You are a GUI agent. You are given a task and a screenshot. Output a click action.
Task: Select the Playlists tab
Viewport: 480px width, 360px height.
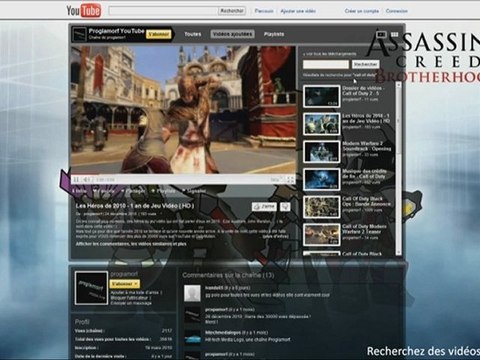(274, 34)
